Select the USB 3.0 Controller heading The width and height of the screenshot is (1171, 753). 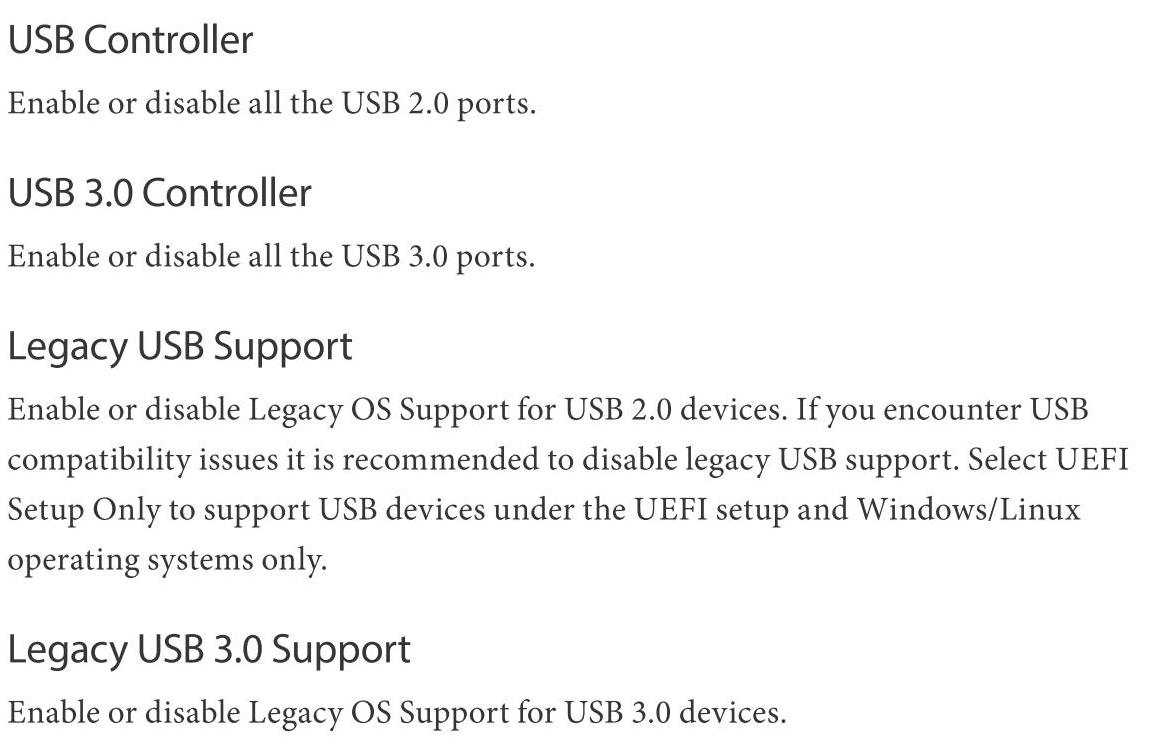pos(159,193)
